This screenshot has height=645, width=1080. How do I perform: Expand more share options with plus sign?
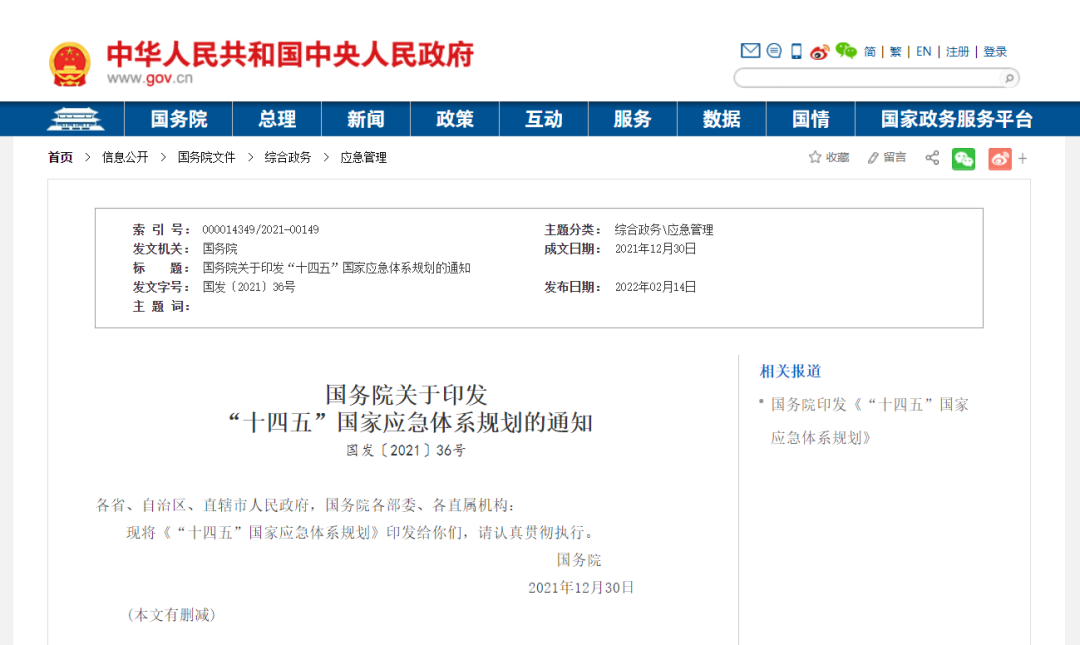pos(1023,158)
